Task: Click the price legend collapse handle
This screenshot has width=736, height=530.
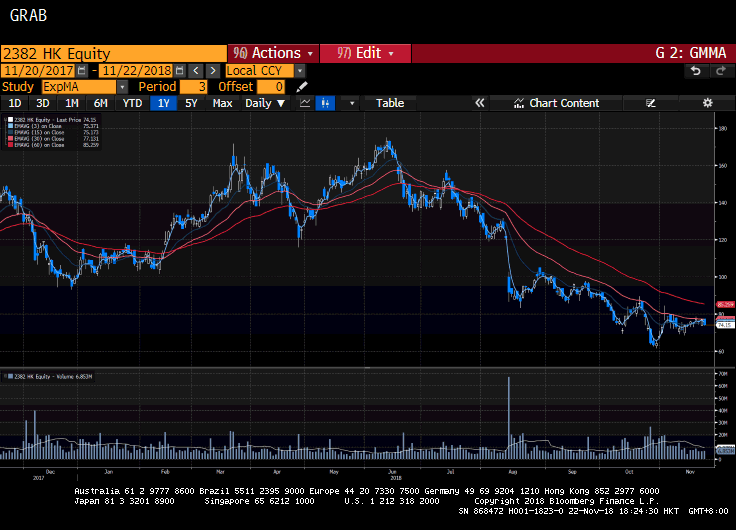Action: 5,120
